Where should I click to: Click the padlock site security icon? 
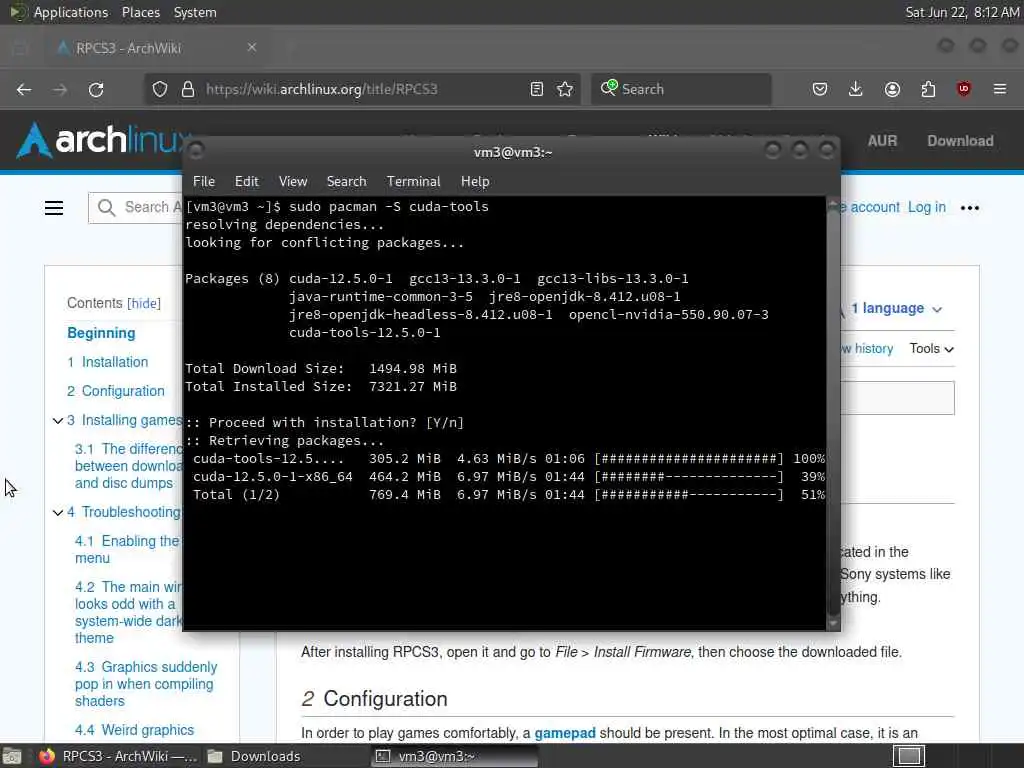coord(188,89)
